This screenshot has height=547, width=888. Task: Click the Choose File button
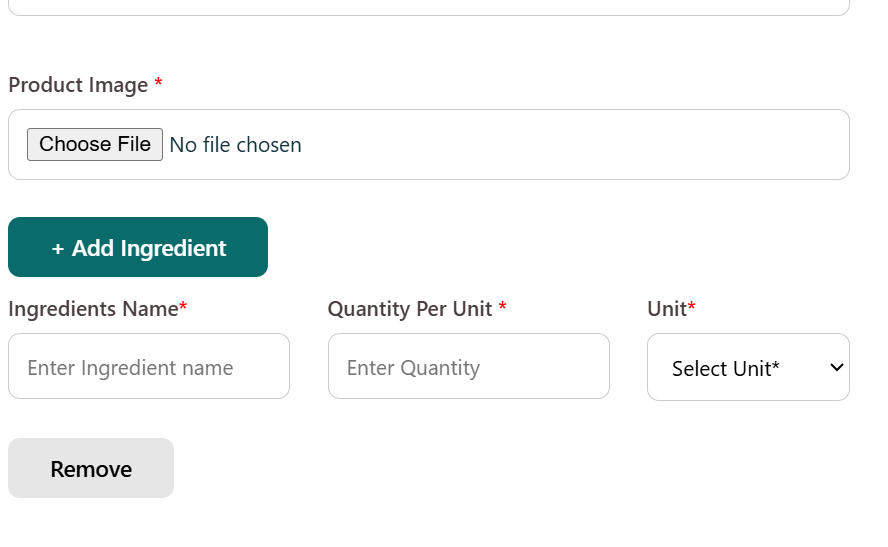(x=95, y=144)
